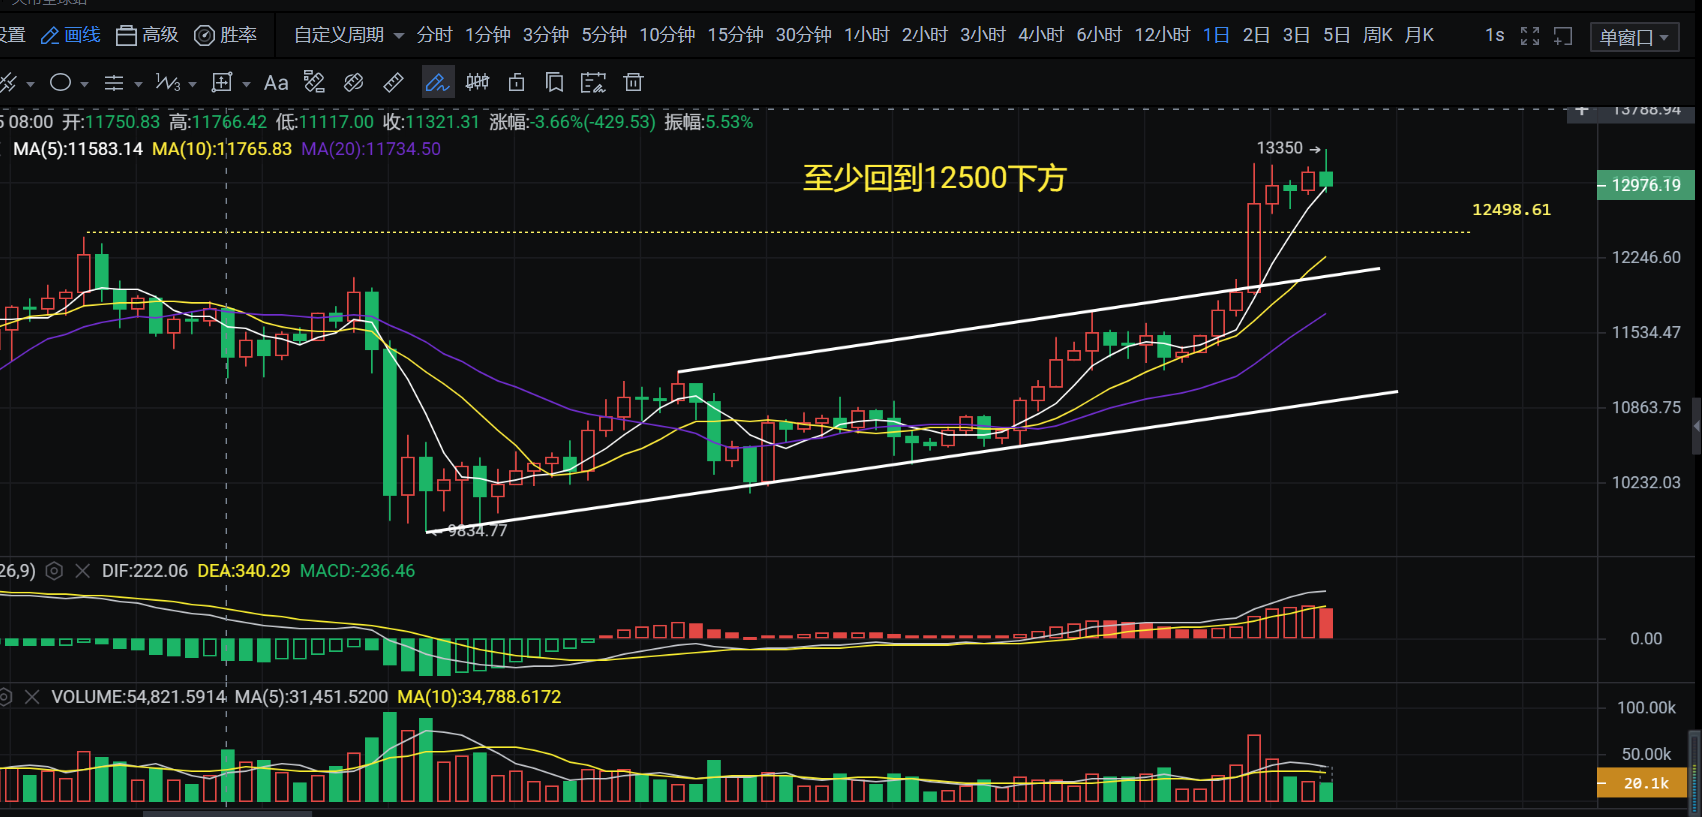Image resolution: width=1702 pixels, height=817 pixels.
Task: Click the 12976.19 current price label
Action: 1646,185
